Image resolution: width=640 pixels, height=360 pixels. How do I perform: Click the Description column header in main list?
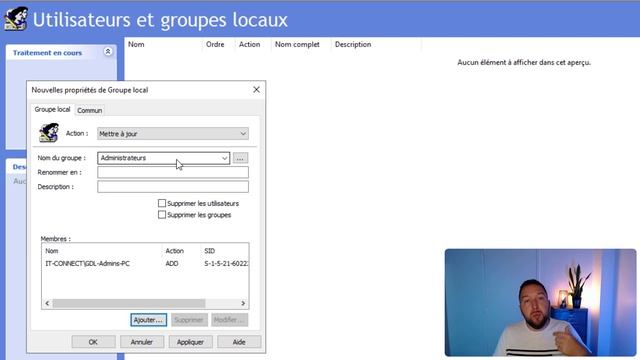click(376, 44)
